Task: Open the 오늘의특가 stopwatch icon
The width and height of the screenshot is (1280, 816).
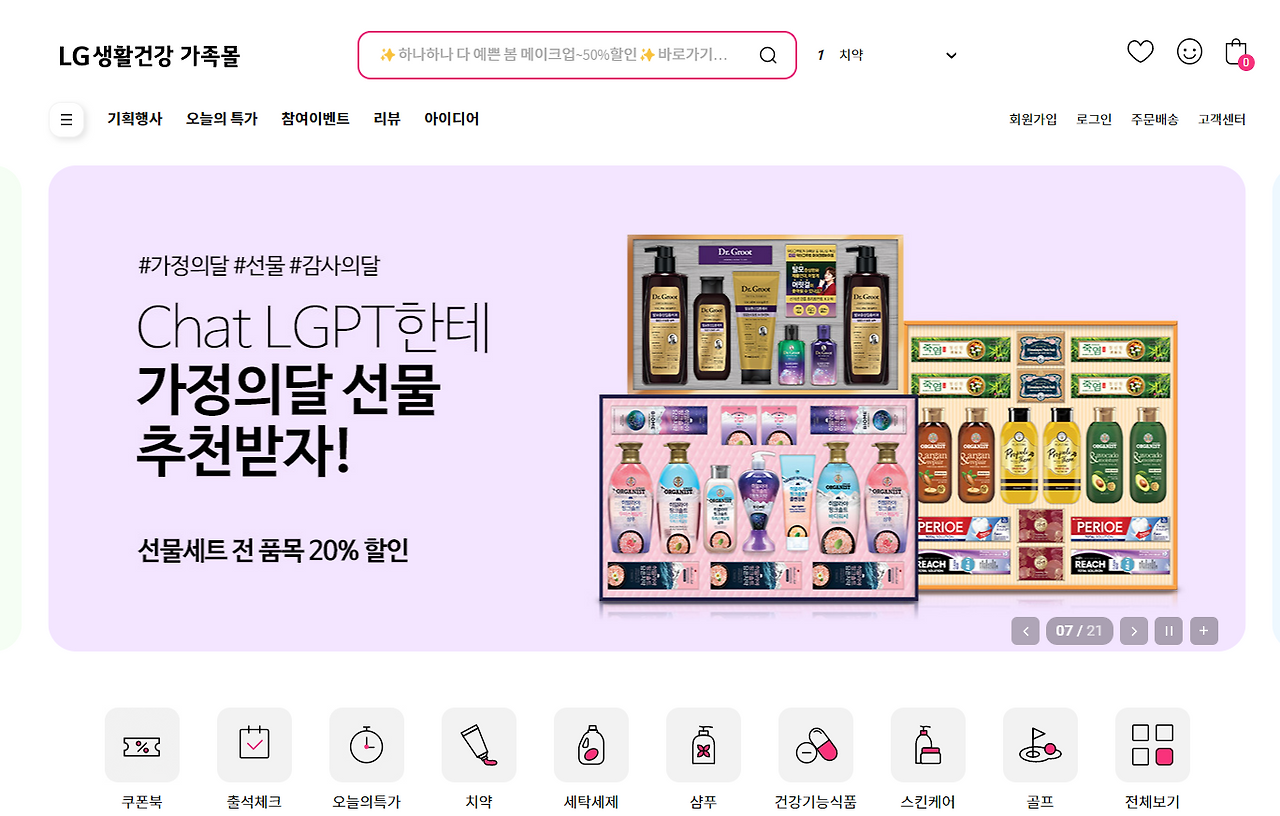Action: pos(366,745)
